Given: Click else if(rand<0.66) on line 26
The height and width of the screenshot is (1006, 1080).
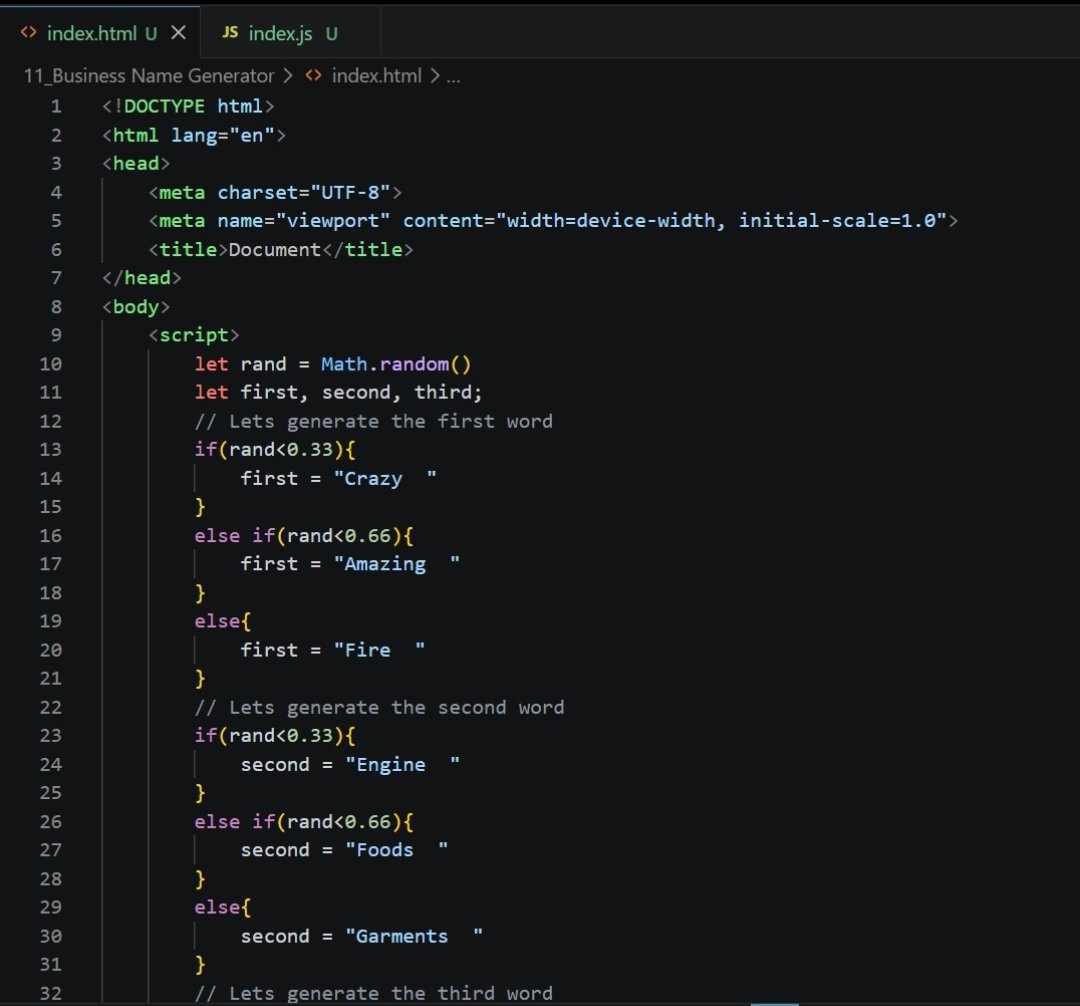Looking at the screenshot, I should coord(304,821).
